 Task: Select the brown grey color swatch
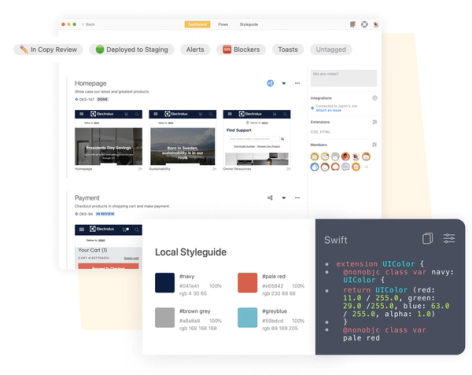[165, 317]
